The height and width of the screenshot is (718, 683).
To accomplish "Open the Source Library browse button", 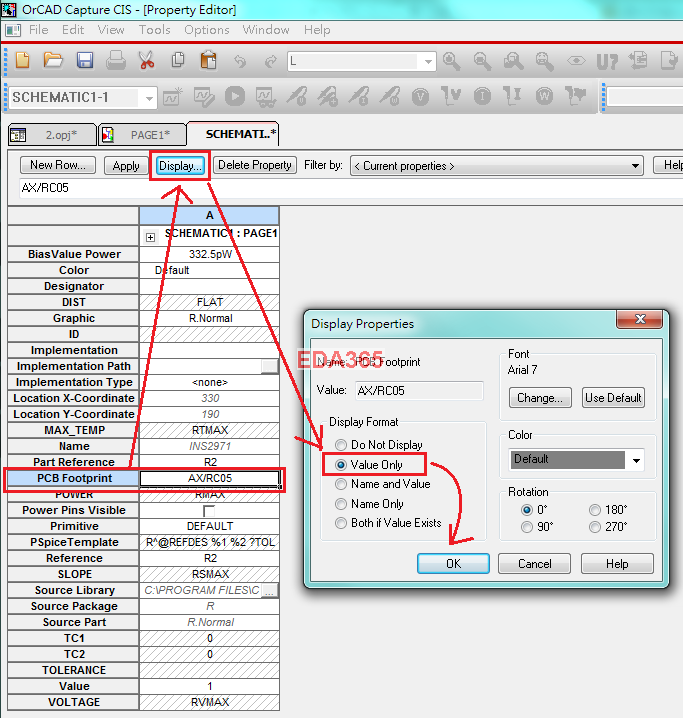I will (270, 591).
